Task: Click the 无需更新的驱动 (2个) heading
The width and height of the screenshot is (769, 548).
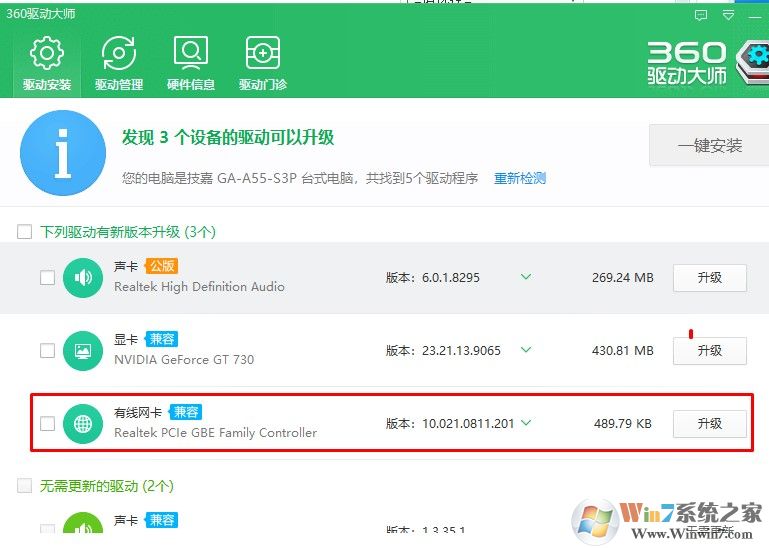Action: (107, 486)
